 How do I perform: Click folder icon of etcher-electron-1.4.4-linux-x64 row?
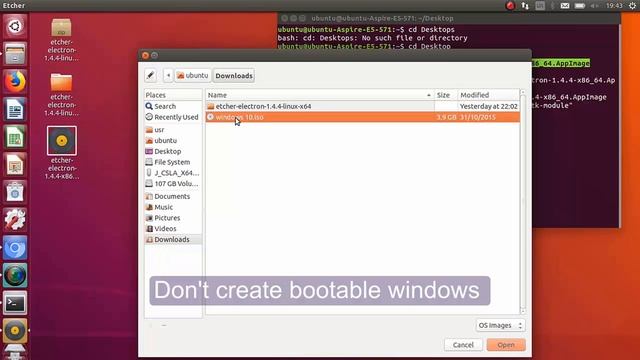pyautogui.click(x=211, y=106)
